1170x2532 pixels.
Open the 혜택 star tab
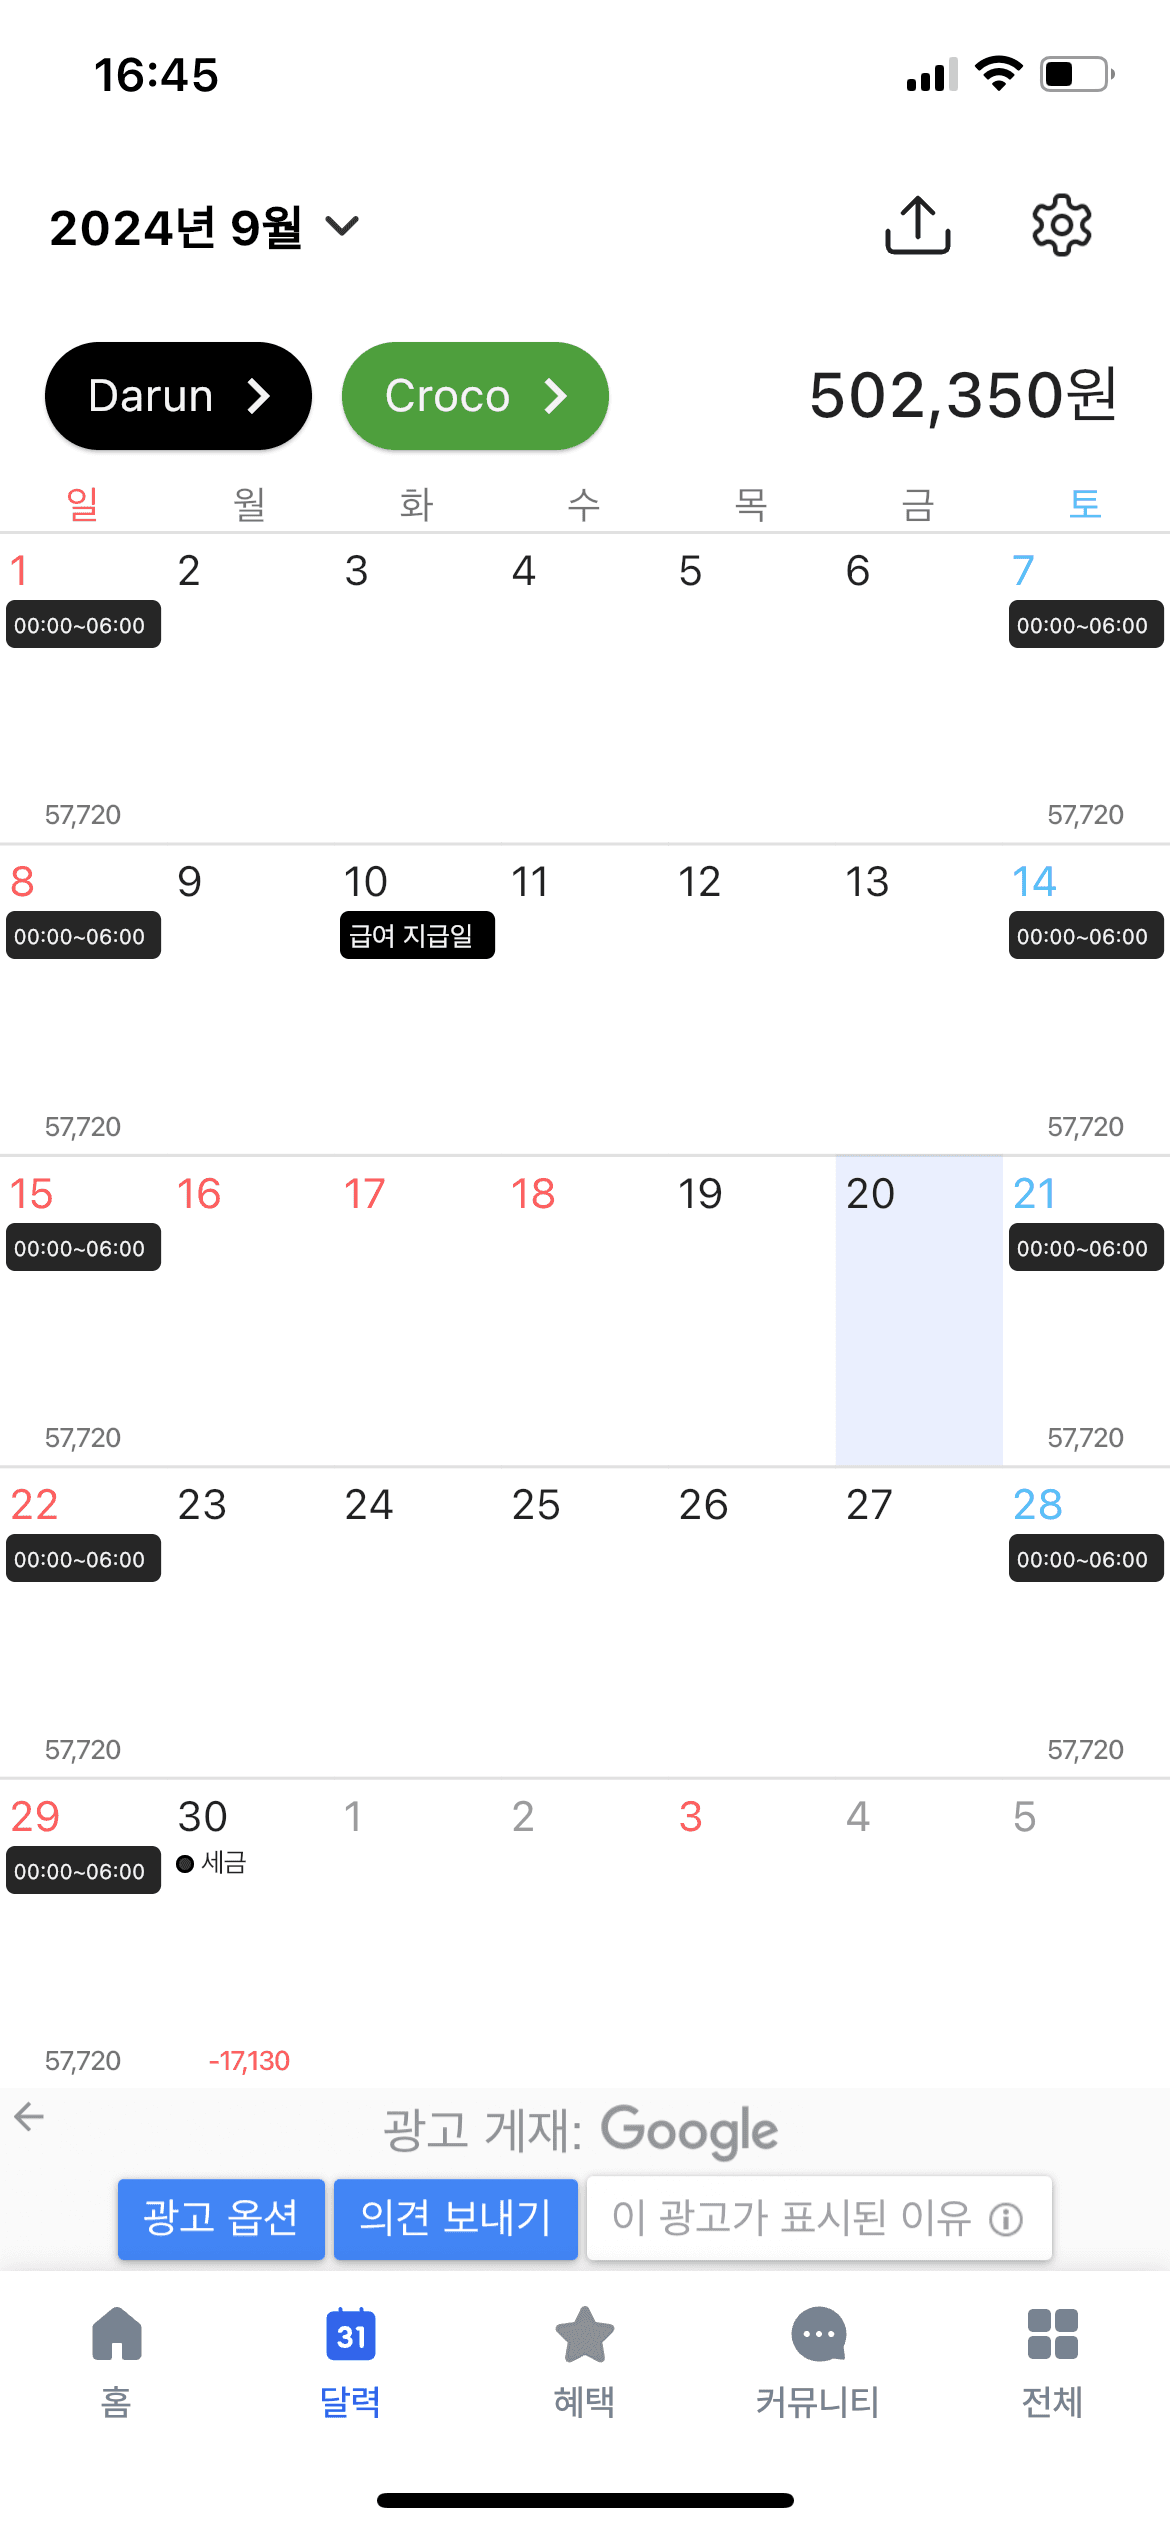(x=584, y=2335)
